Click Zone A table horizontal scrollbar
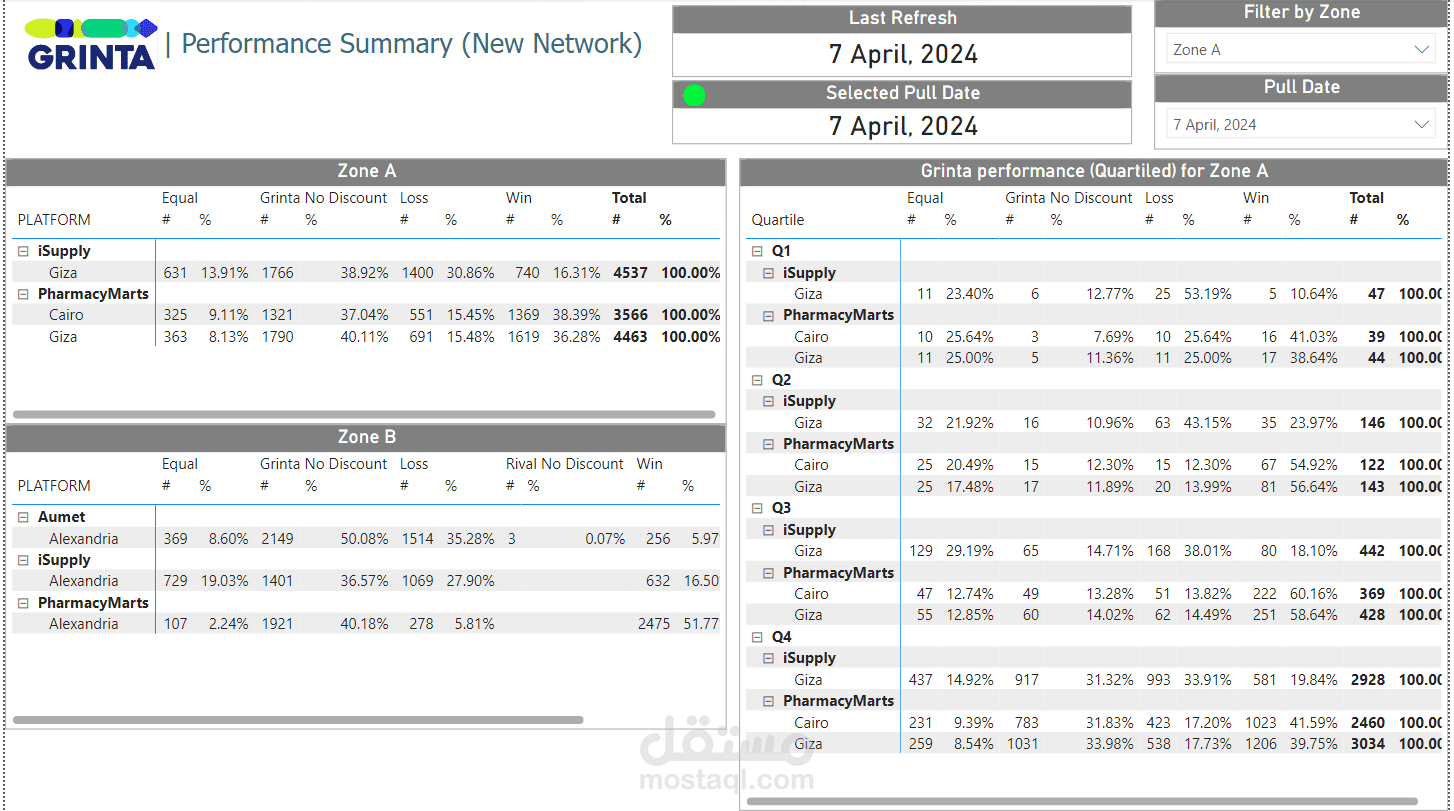The width and height of the screenshot is (1454, 811). coord(364,414)
